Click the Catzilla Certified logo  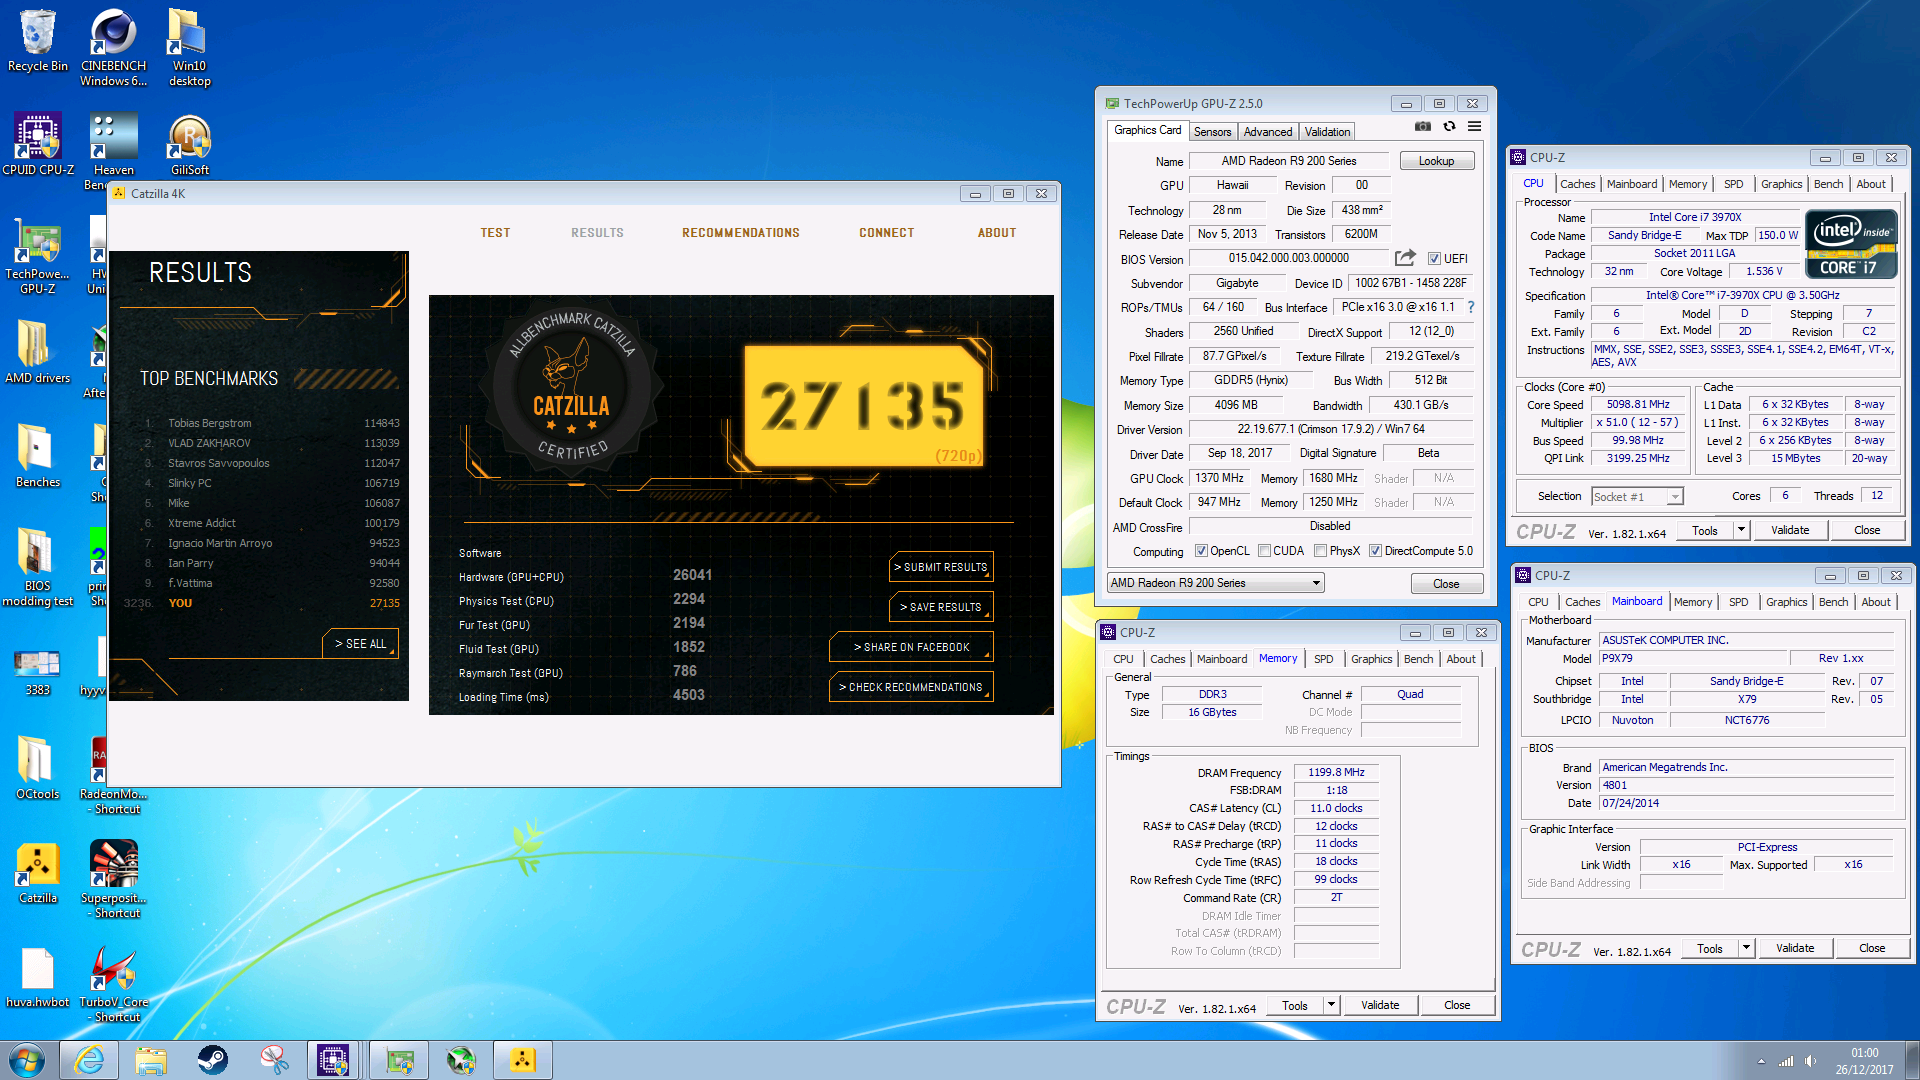pos(571,386)
